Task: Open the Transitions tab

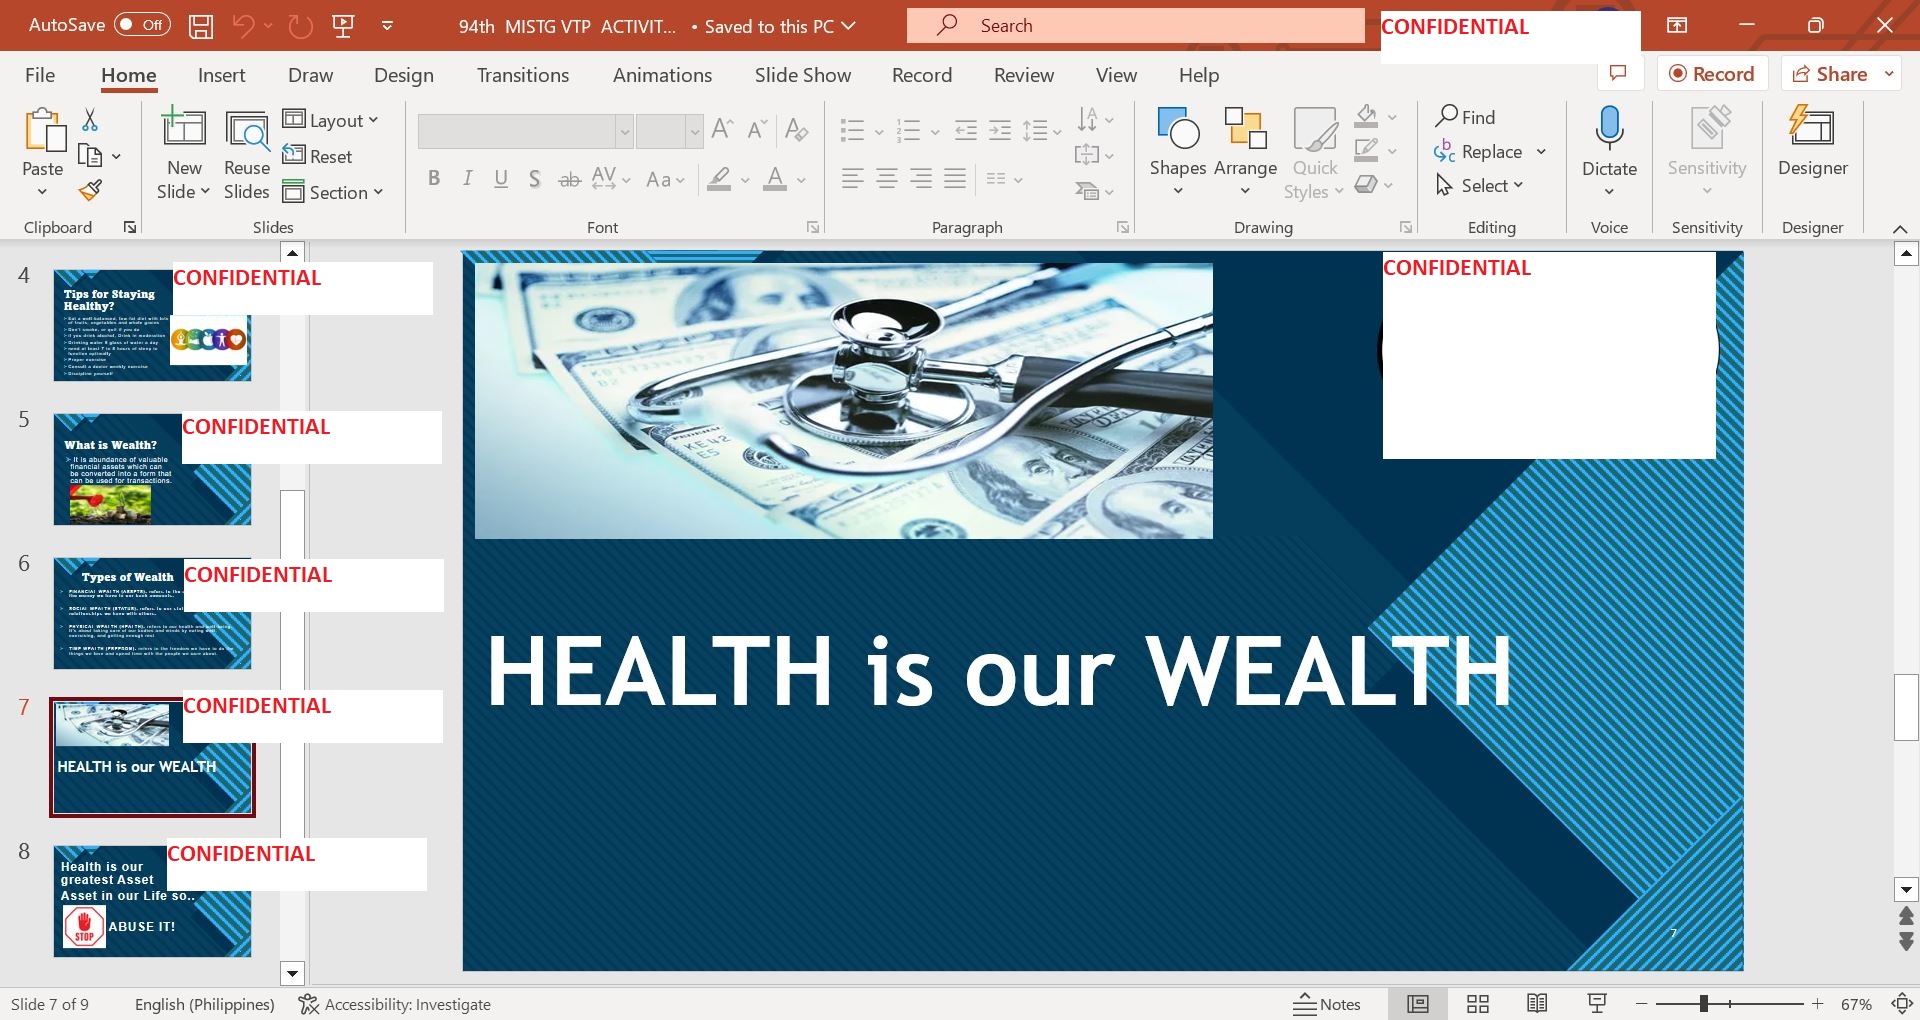Action: 522,75
